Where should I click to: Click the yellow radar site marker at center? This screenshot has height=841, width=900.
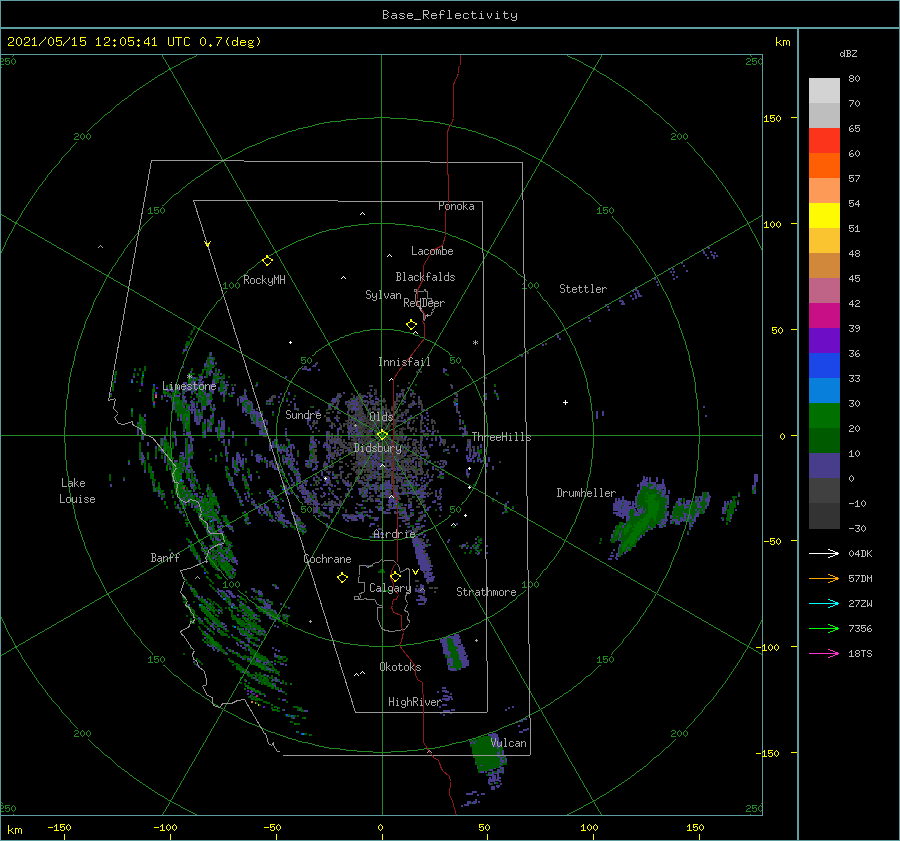point(382,435)
